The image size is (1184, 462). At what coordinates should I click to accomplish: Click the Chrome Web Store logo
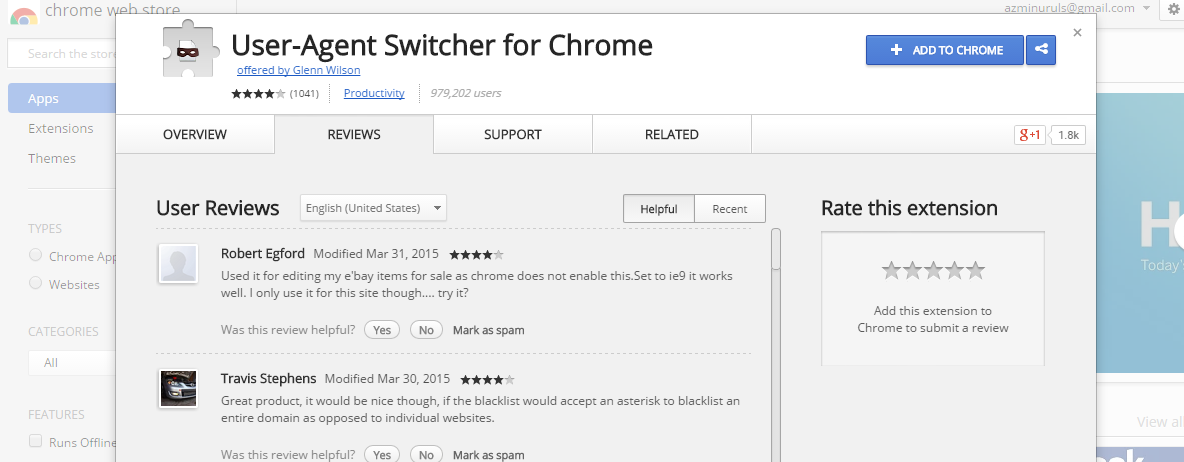pos(25,14)
